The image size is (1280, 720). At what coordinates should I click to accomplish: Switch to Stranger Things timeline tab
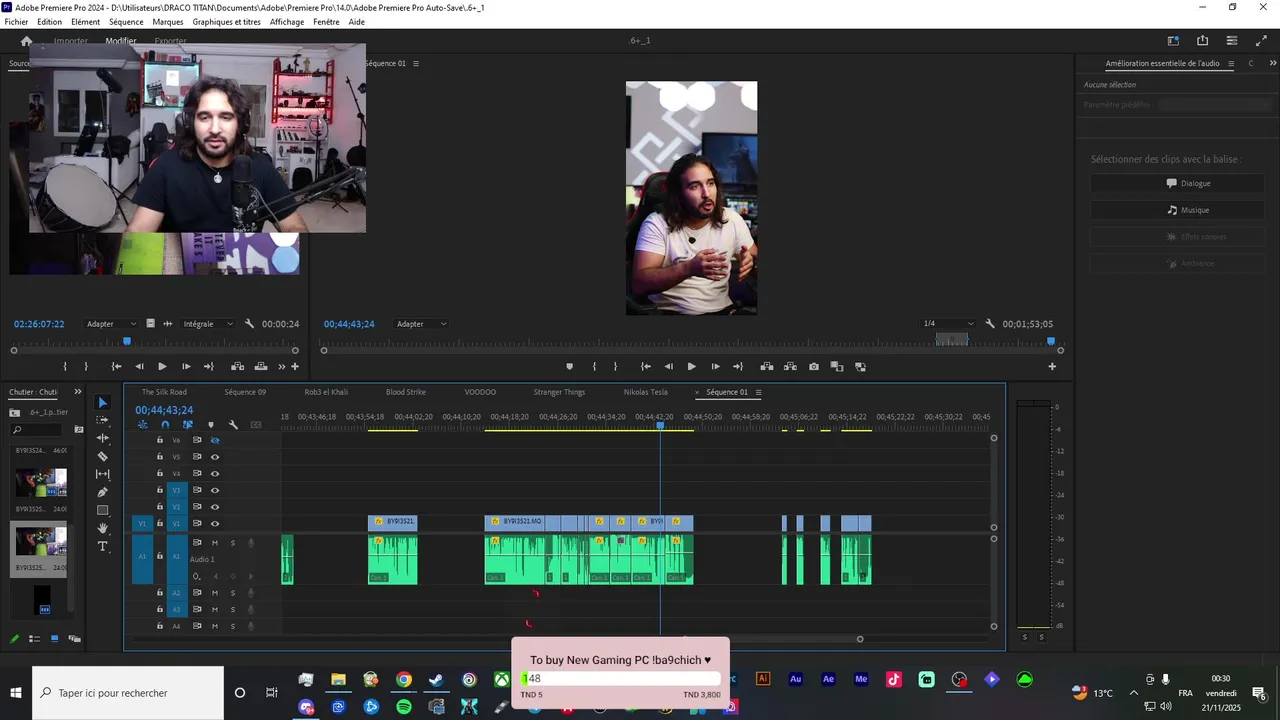[x=560, y=392]
